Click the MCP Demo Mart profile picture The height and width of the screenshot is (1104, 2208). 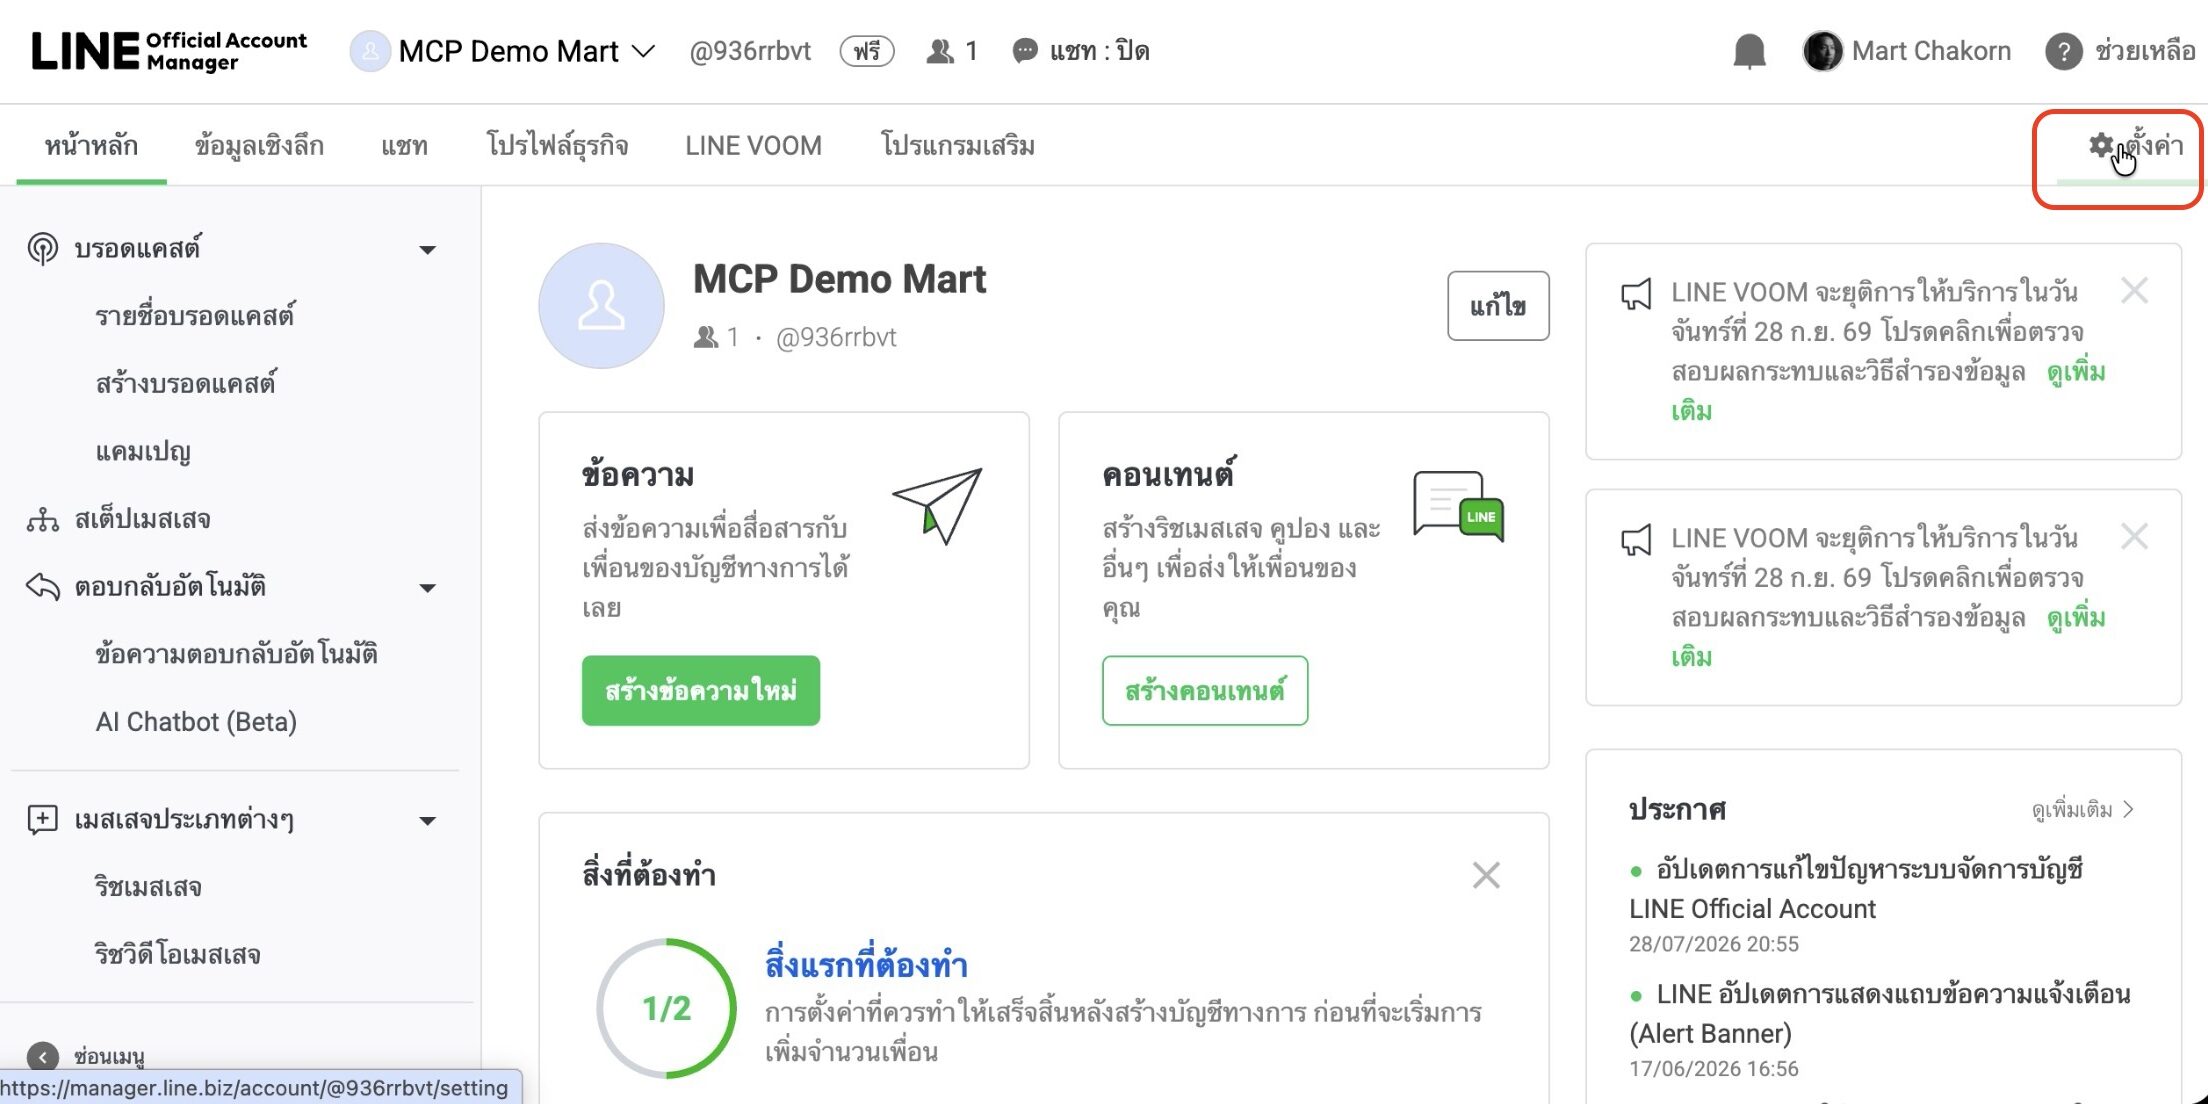click(601, 306)
